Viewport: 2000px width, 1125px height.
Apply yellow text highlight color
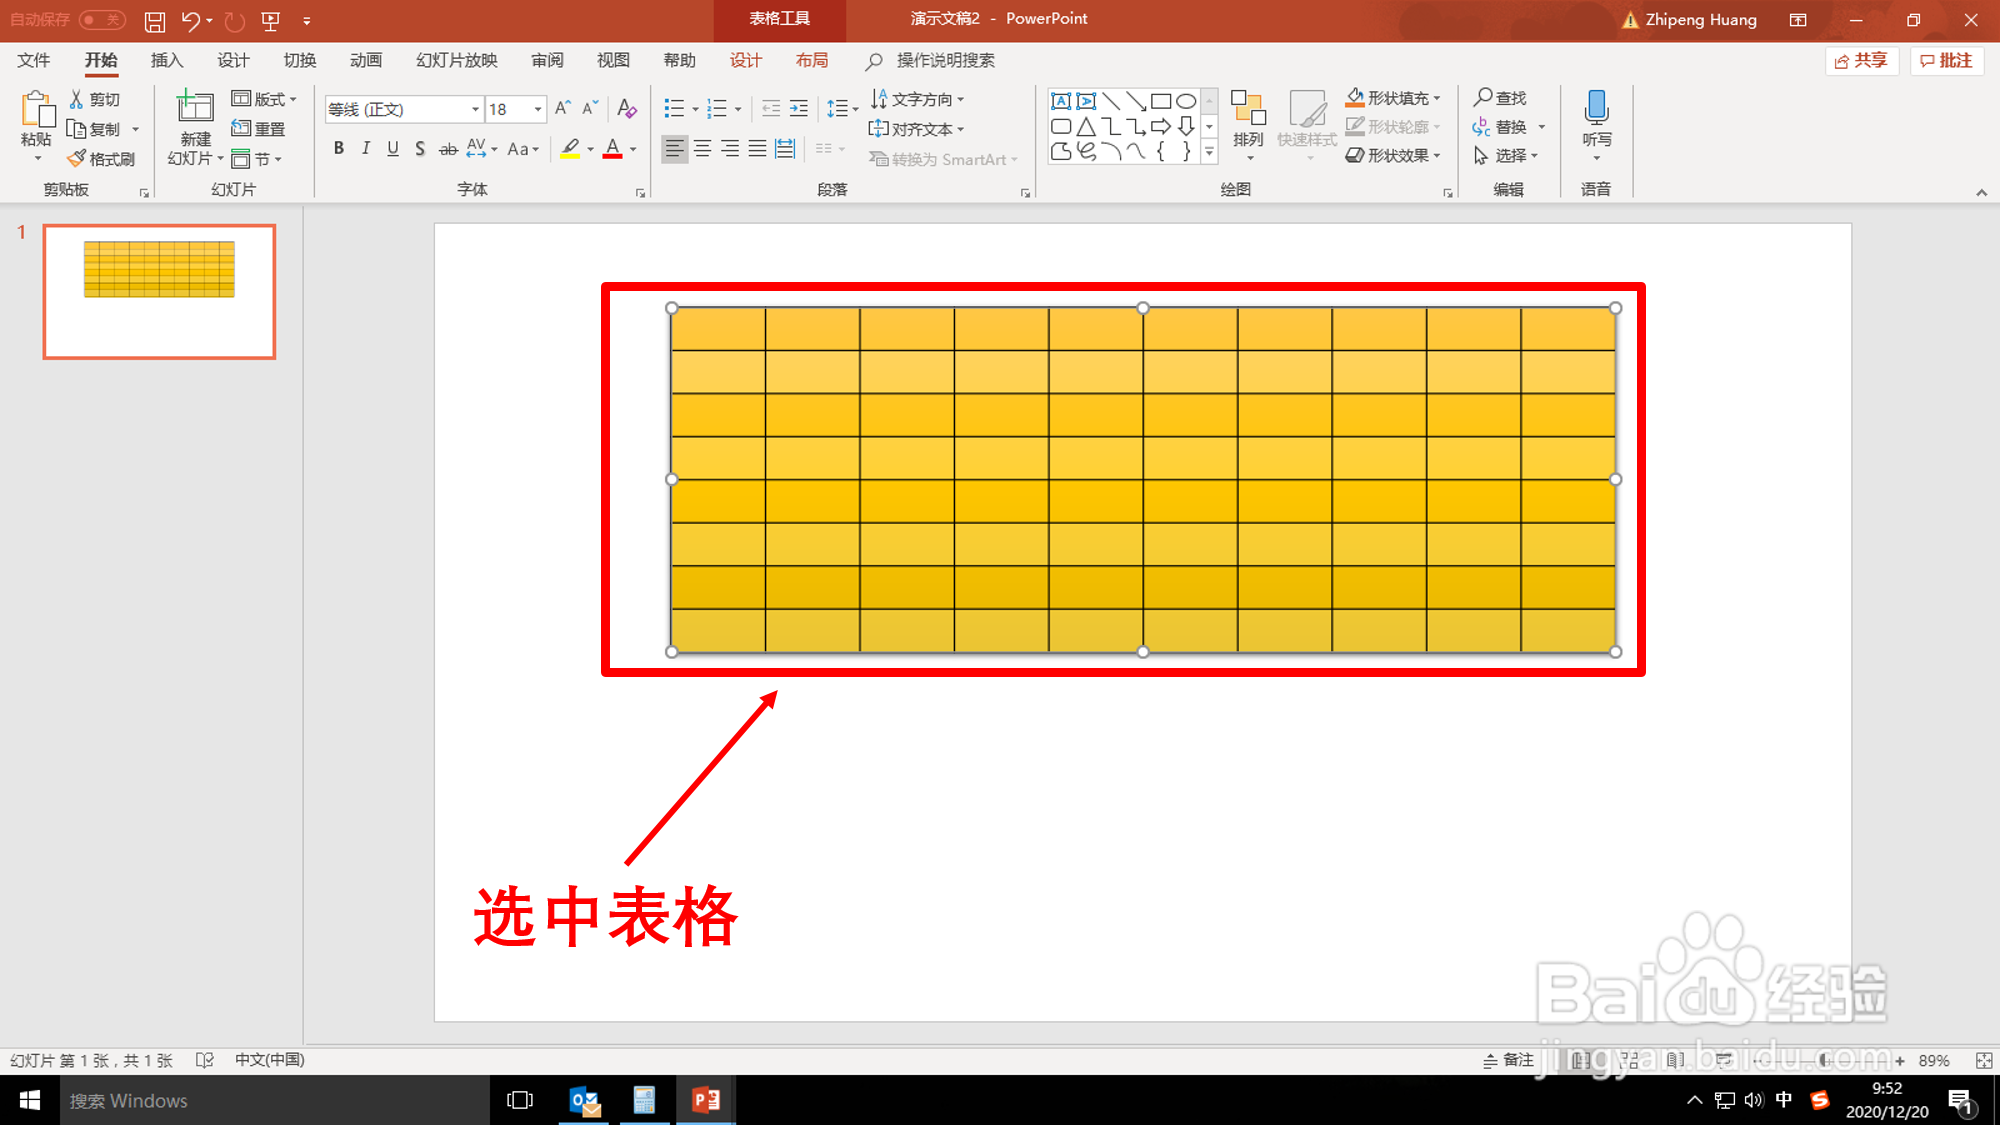pos(570,149)
